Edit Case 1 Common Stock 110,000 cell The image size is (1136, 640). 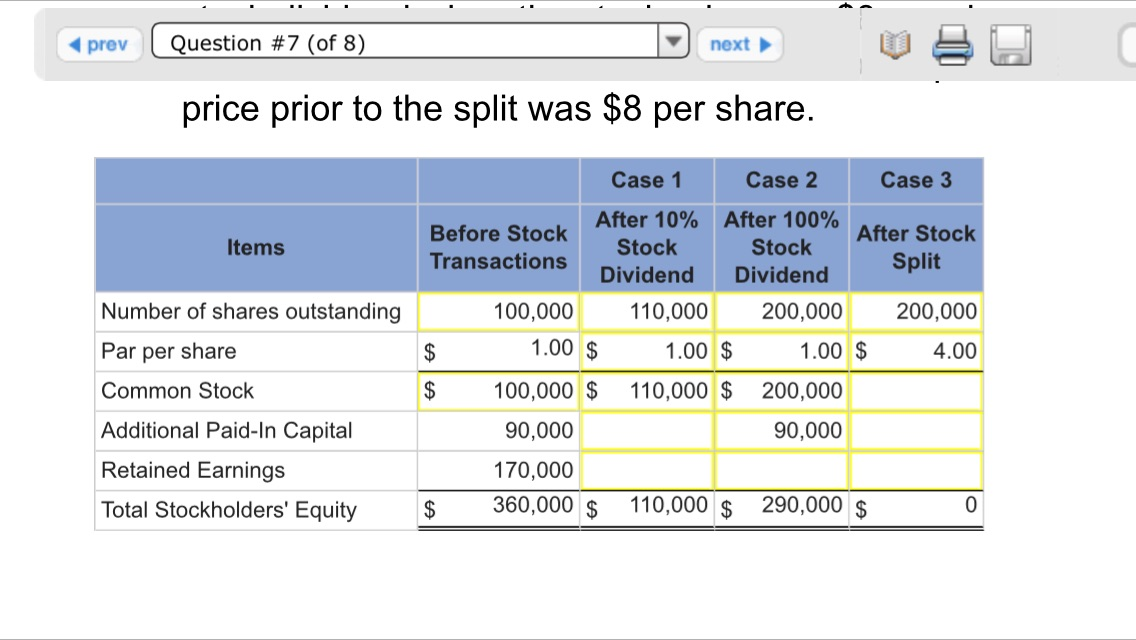click(x=647, y=391)
